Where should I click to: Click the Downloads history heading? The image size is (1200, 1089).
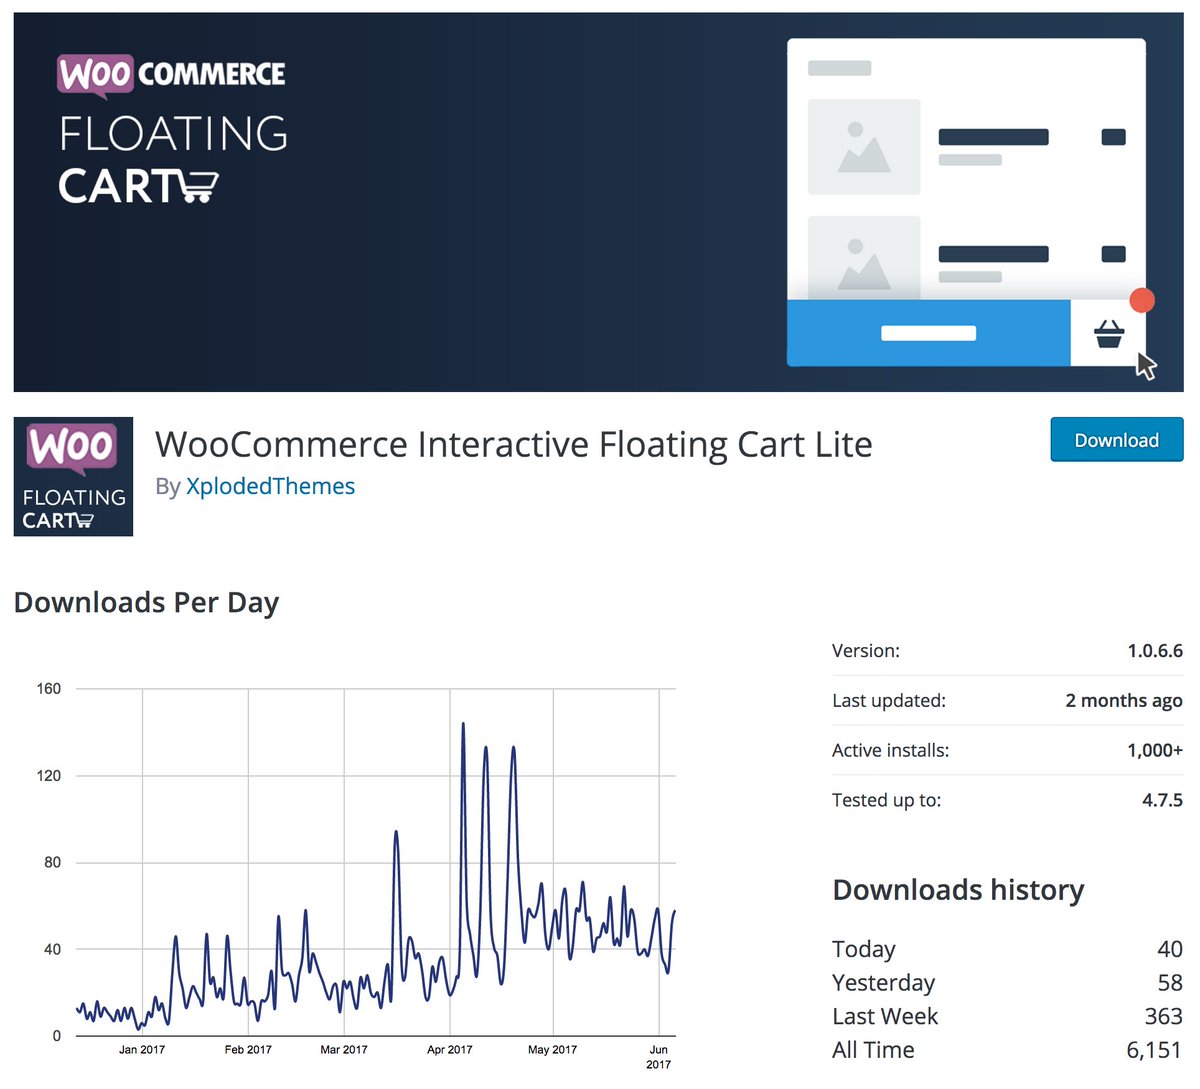coord(958,890)
